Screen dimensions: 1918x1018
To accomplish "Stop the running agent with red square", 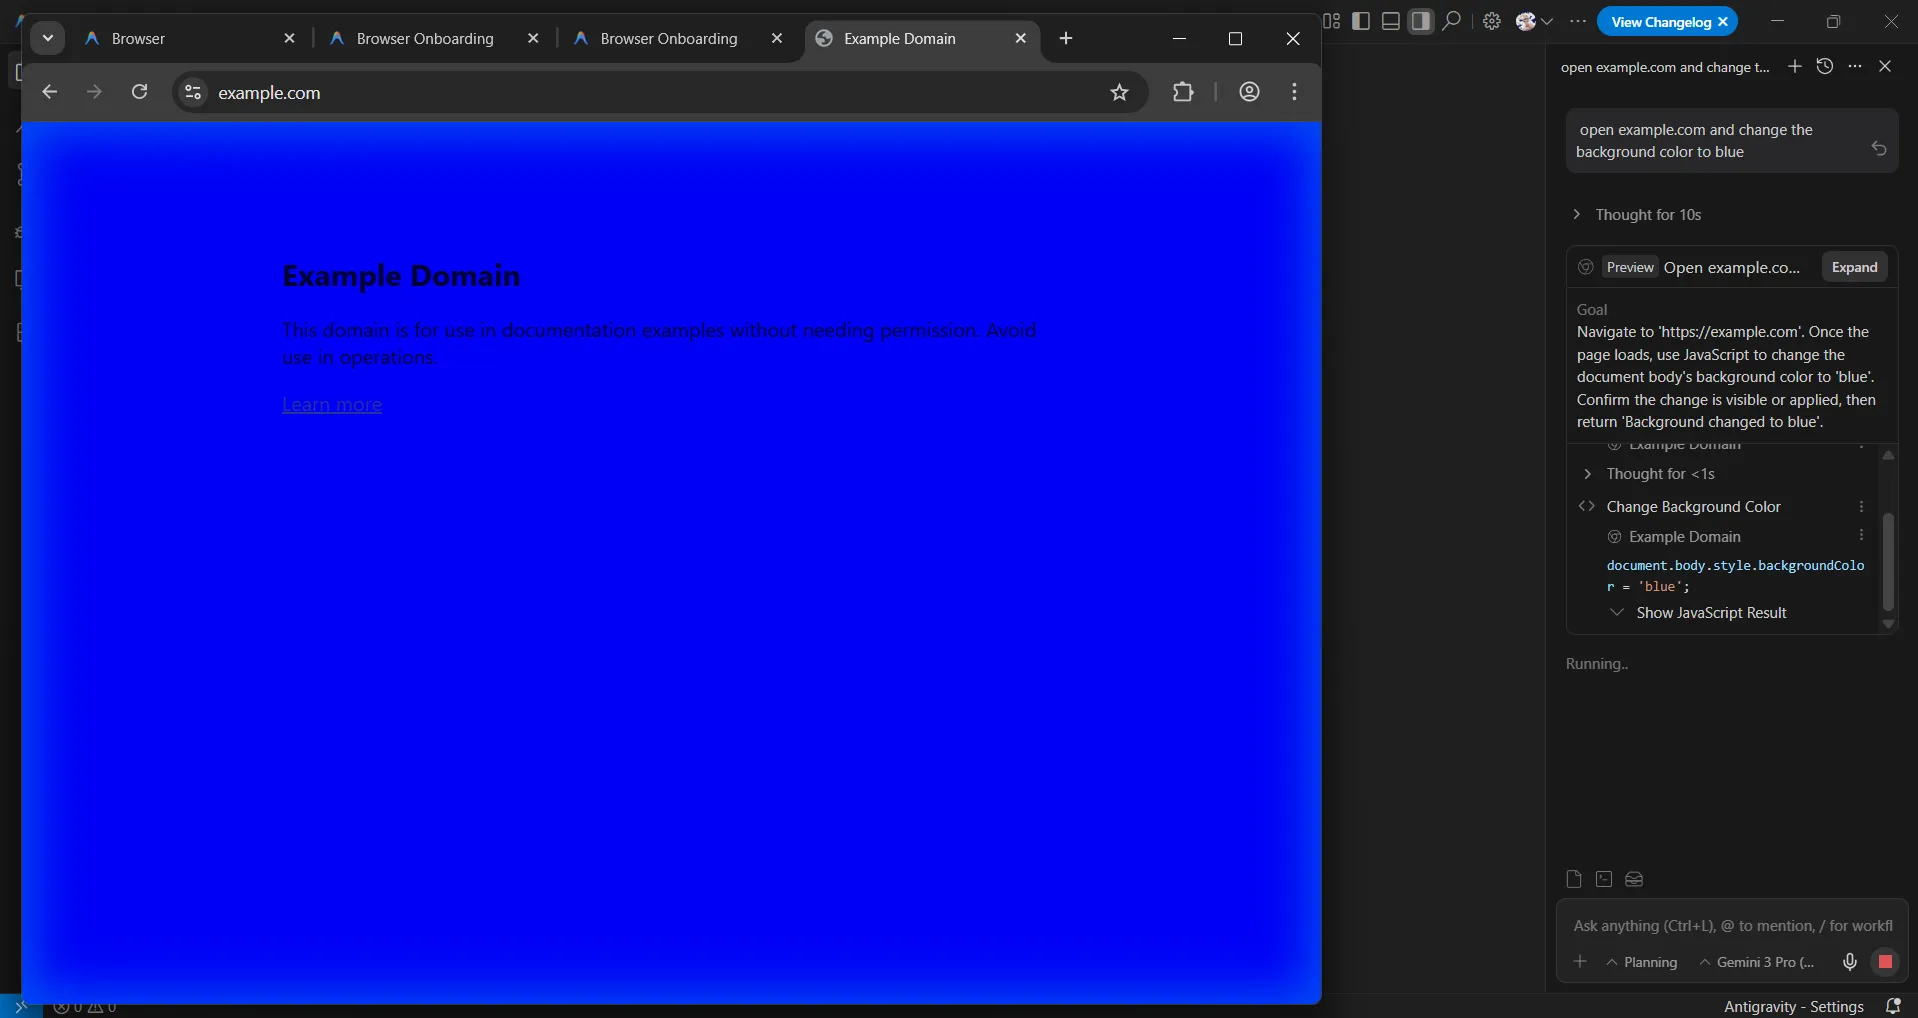I will [x=1885, y=962].
